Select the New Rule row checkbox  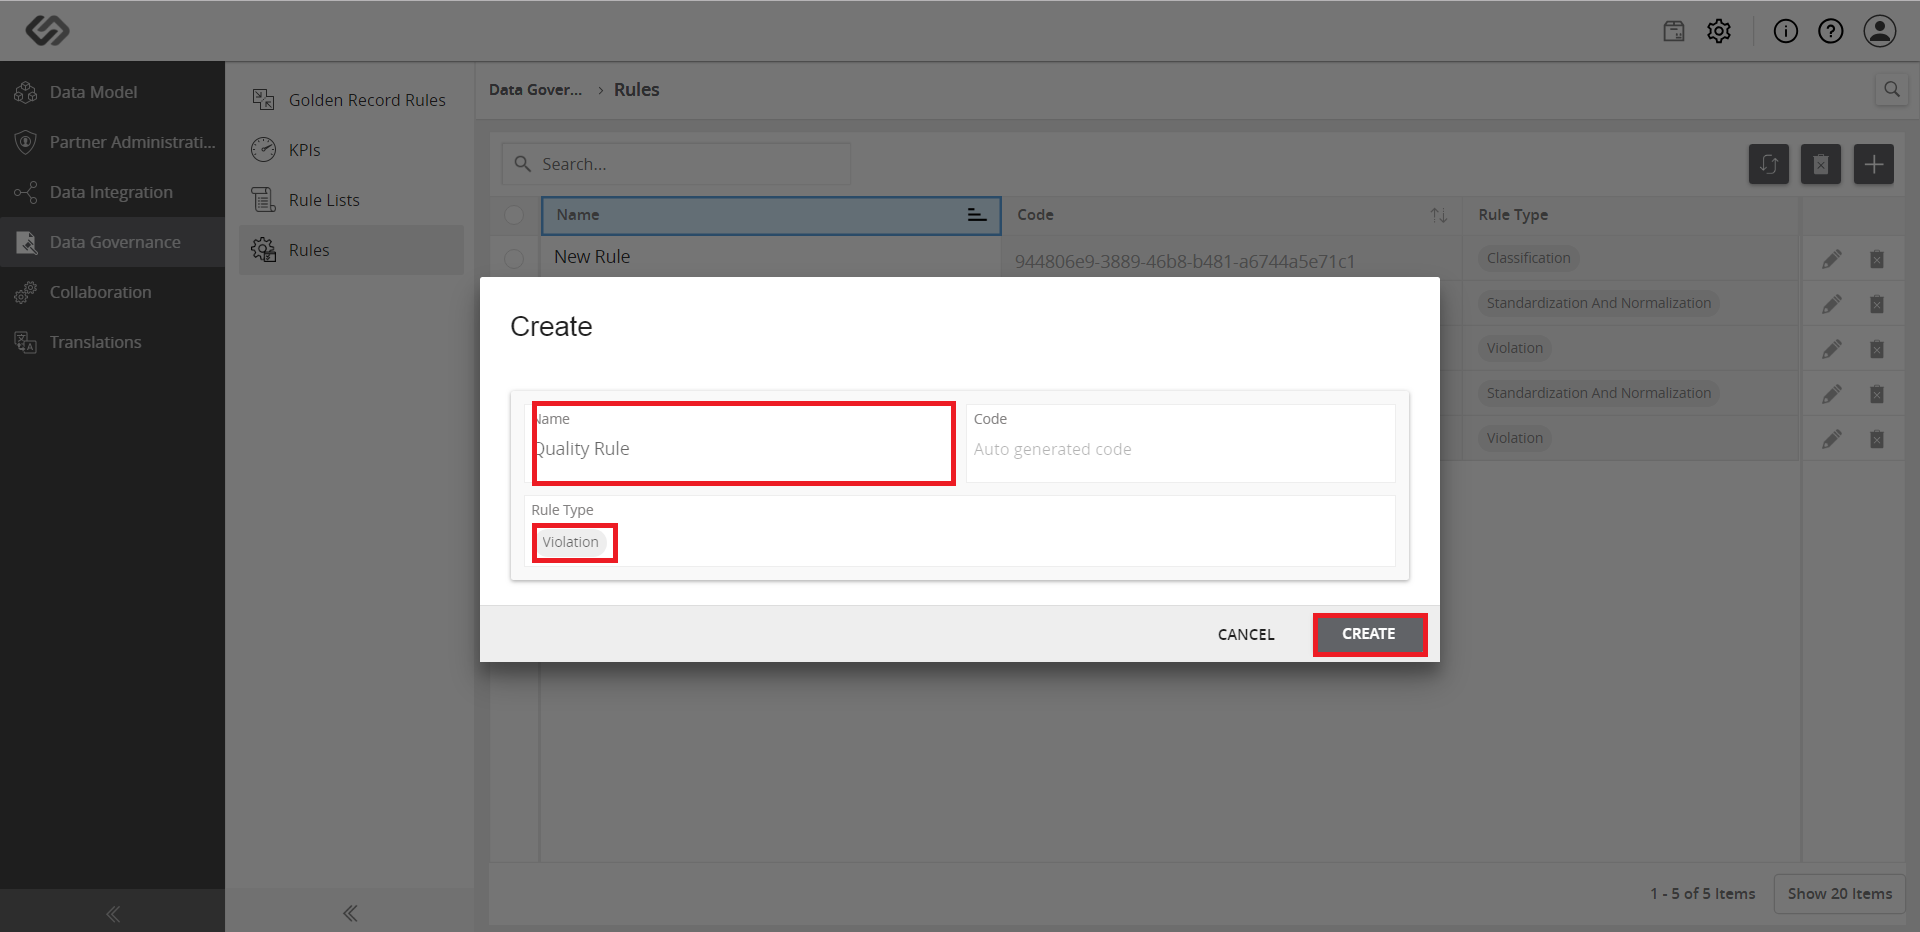[x=514, y=259]
